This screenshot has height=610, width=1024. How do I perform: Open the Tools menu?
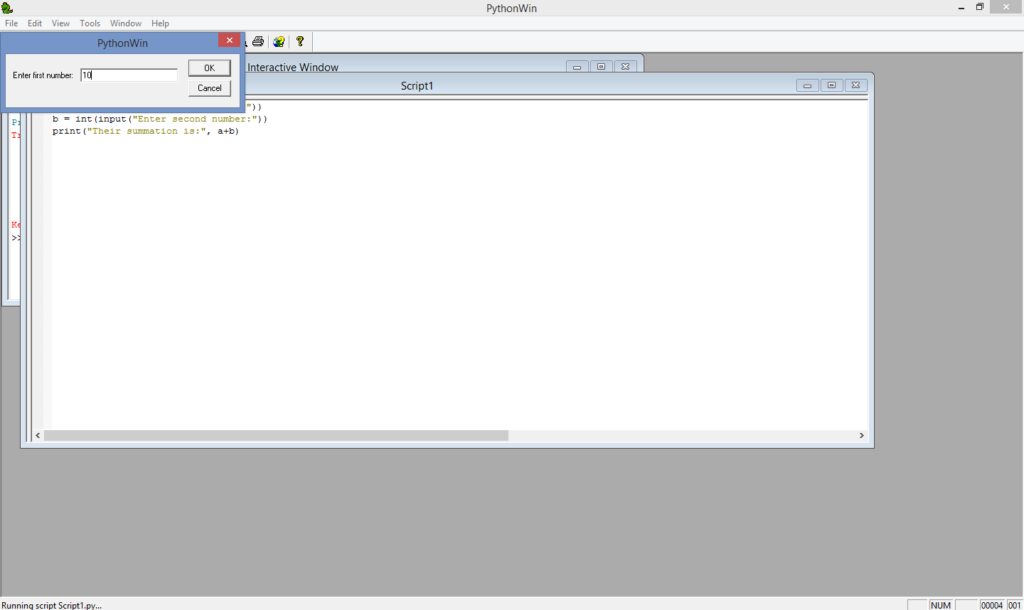click(90, 23)
